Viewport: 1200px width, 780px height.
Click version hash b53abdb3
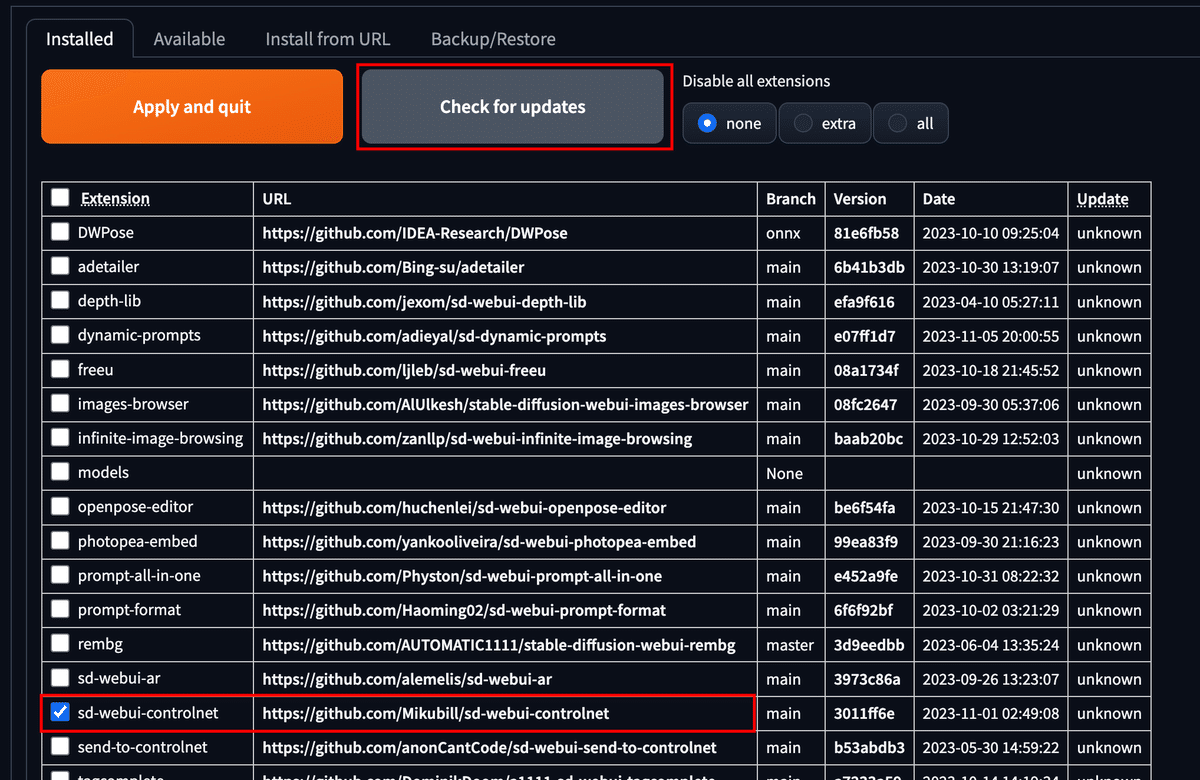coord(869,747)
